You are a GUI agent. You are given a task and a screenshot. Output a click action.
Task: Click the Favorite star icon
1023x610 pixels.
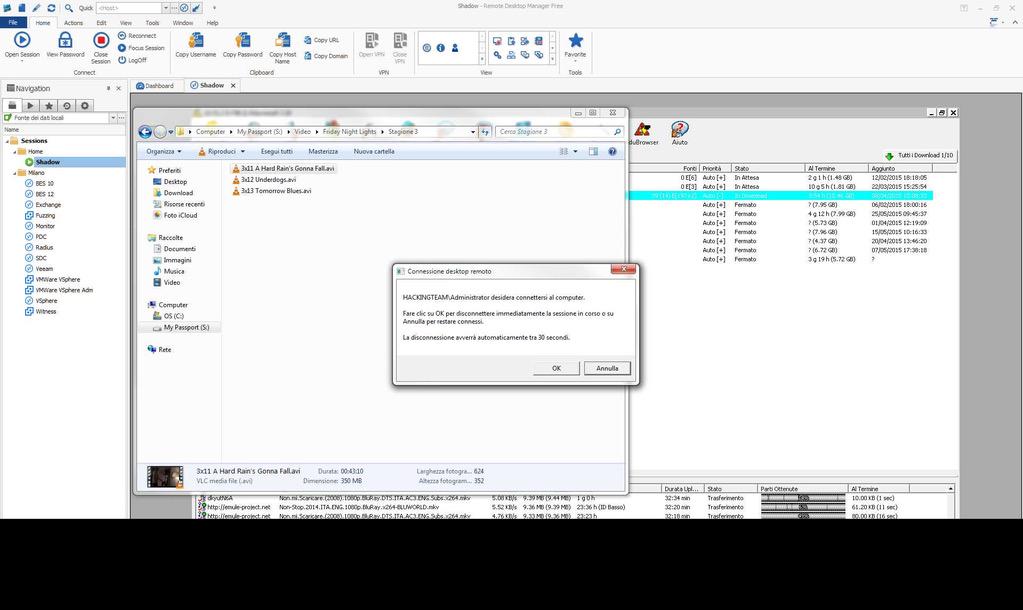pyautogui.click(x=575, y=40)
